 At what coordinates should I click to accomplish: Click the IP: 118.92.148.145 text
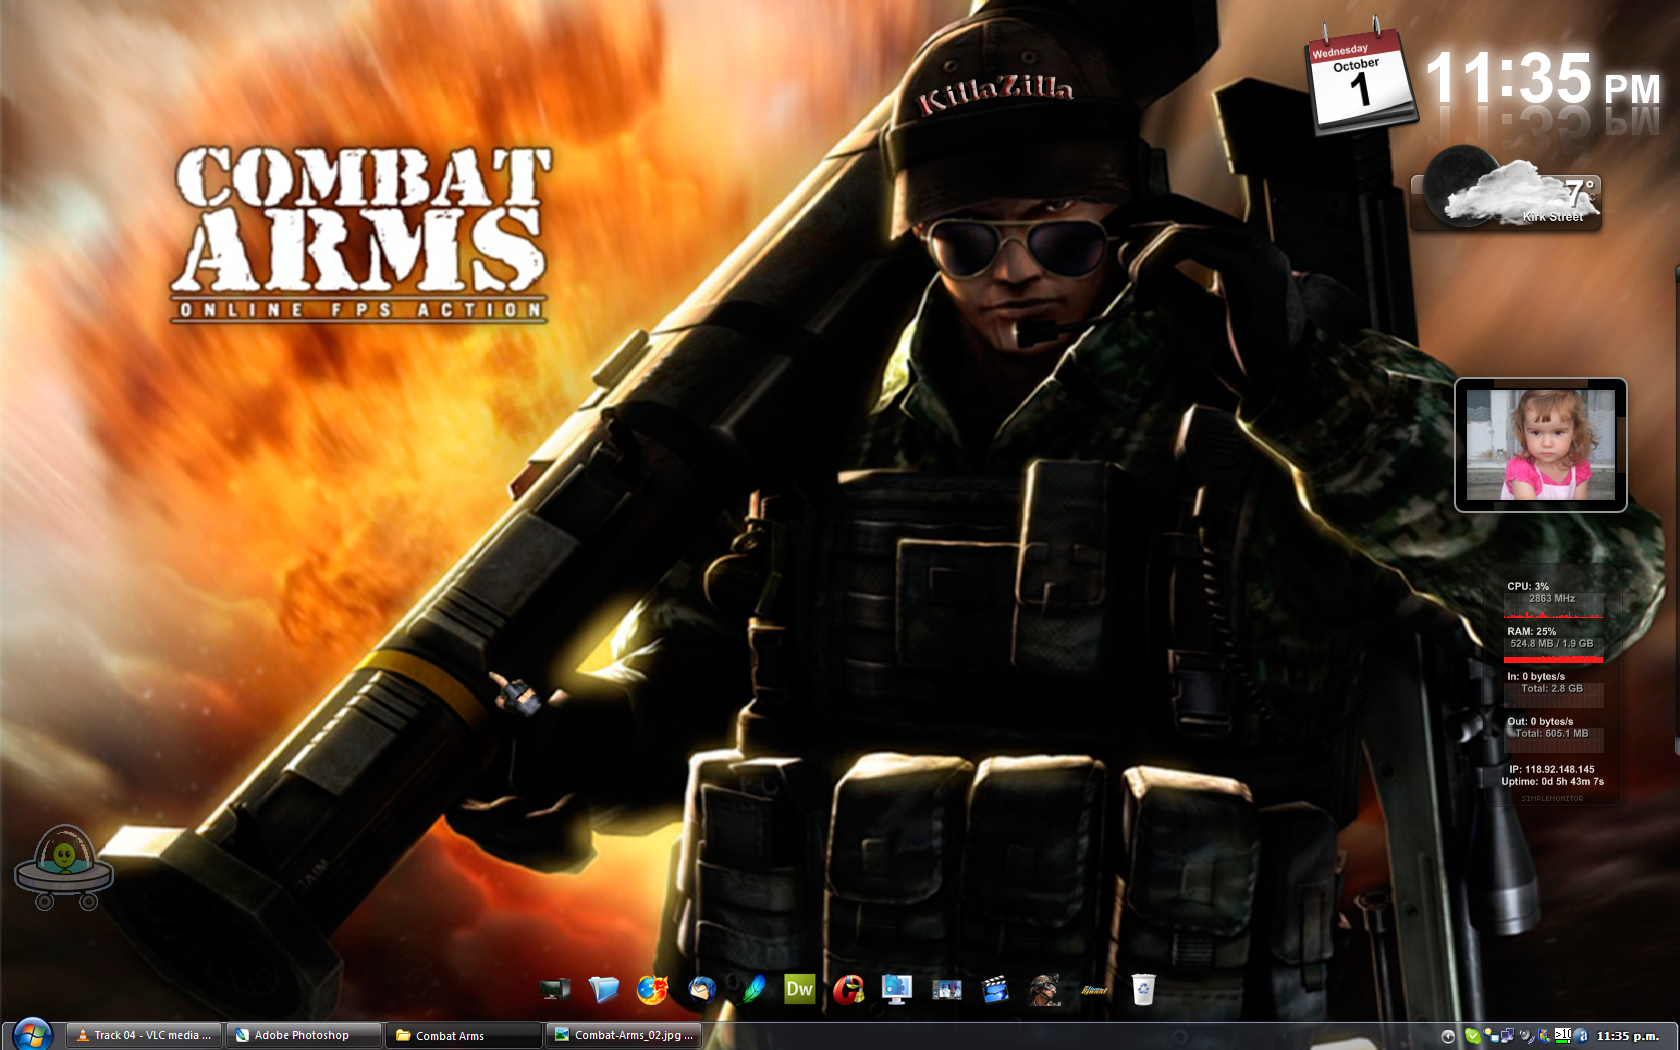[1552, 769]
